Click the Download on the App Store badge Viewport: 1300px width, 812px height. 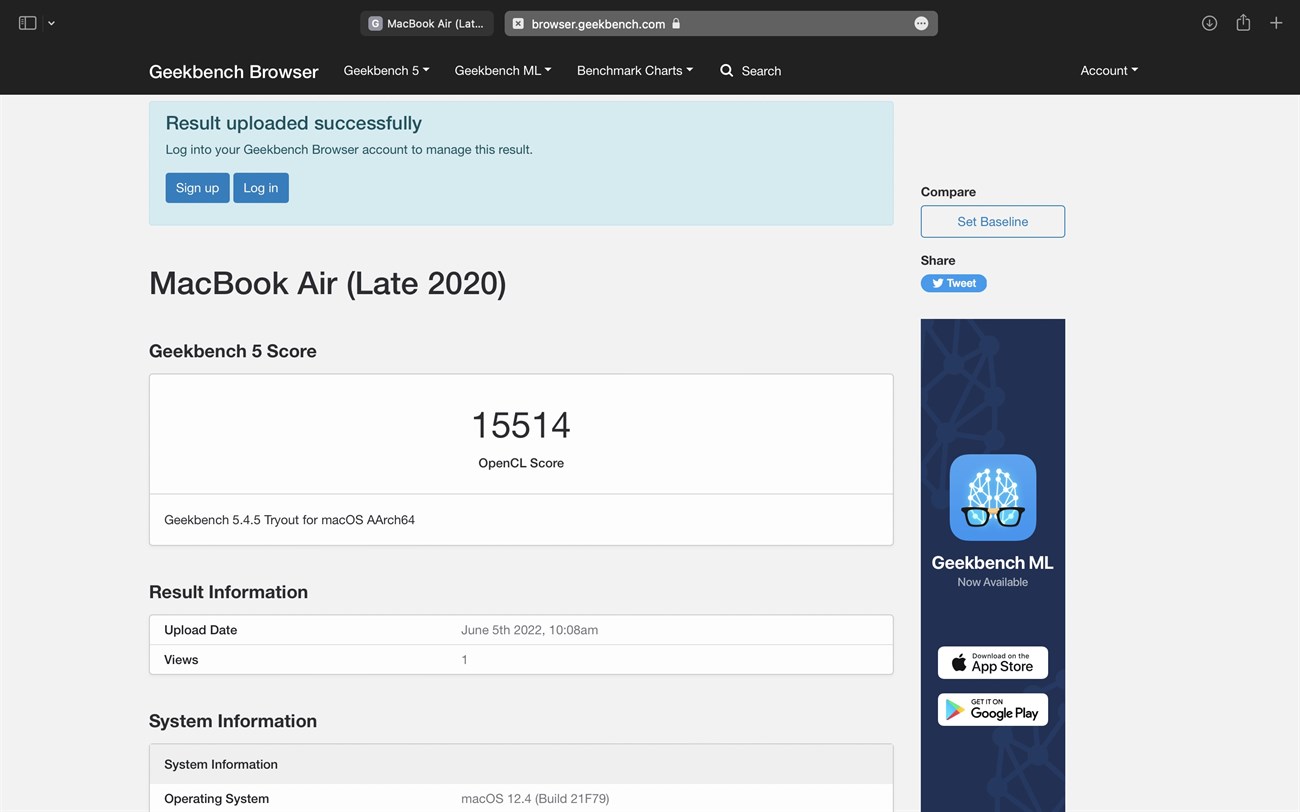993,662
